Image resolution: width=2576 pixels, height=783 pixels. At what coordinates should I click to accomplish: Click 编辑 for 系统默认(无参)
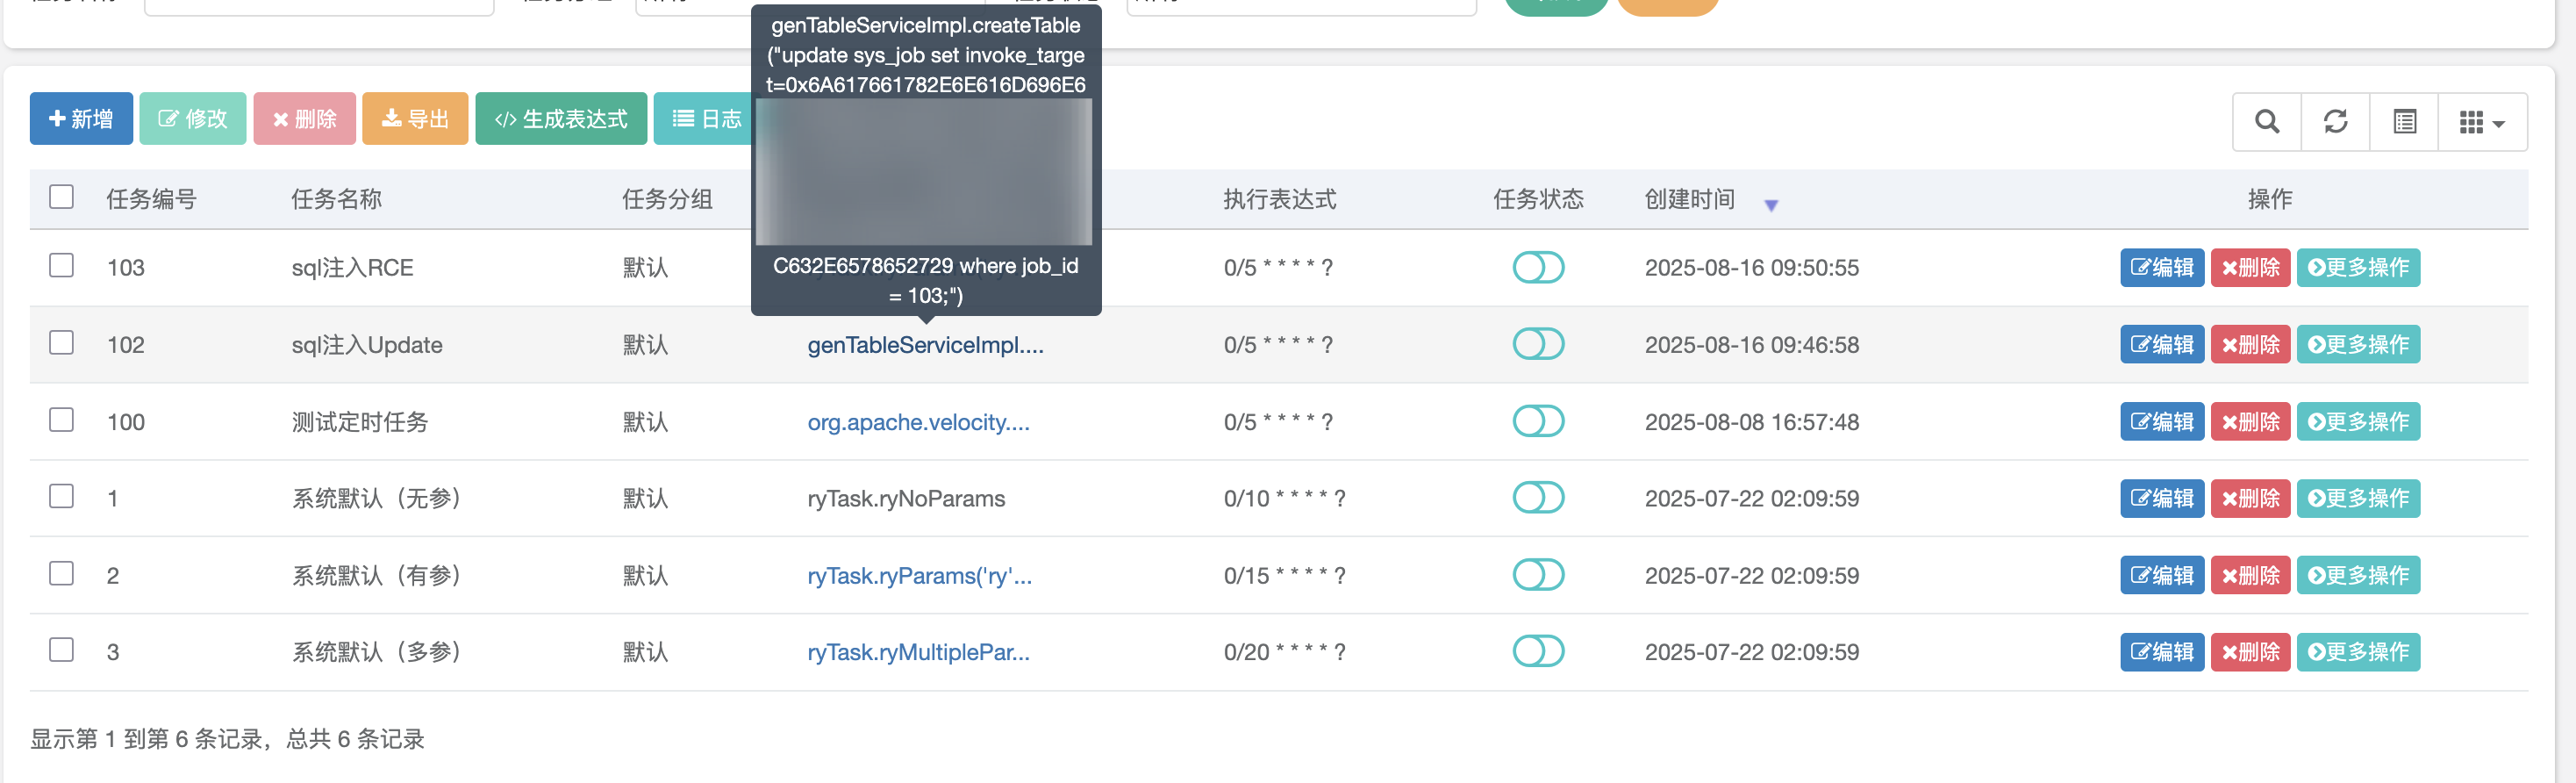[x=2162, y=499]
